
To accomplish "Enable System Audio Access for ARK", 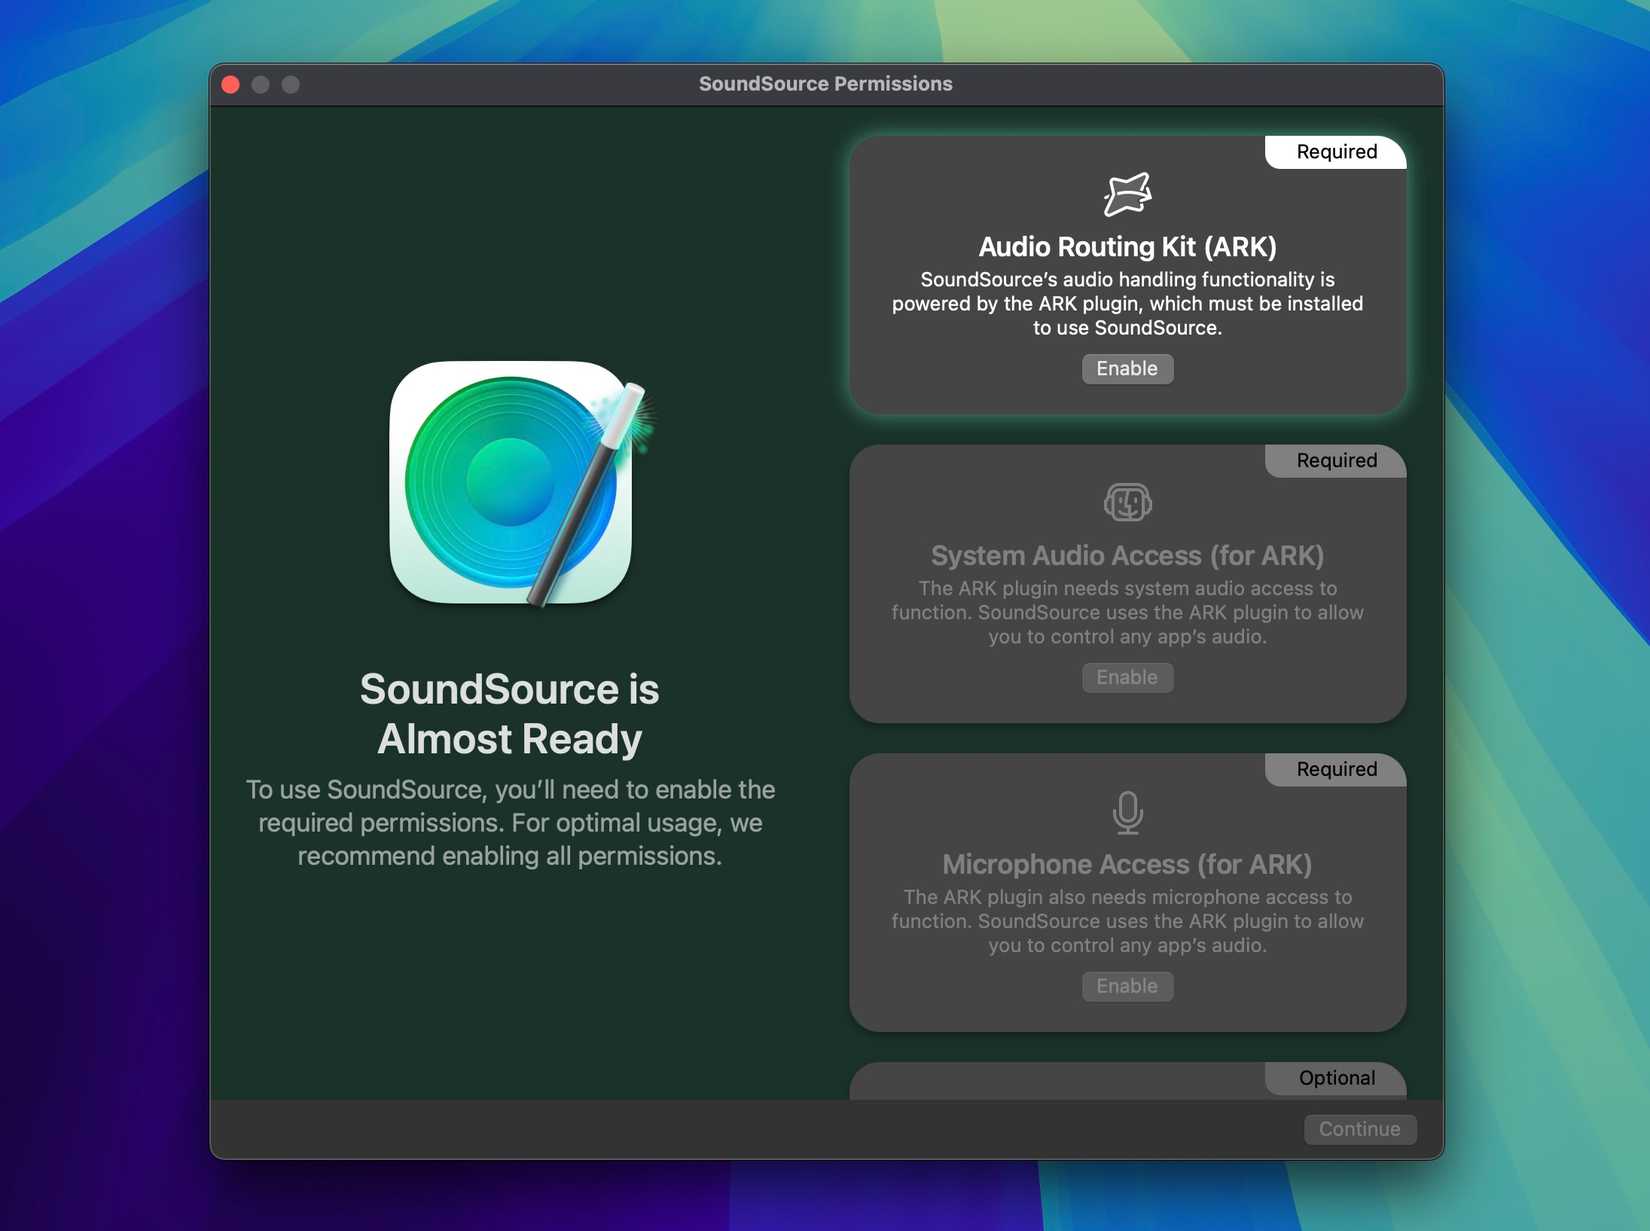I will [1127, 677].
